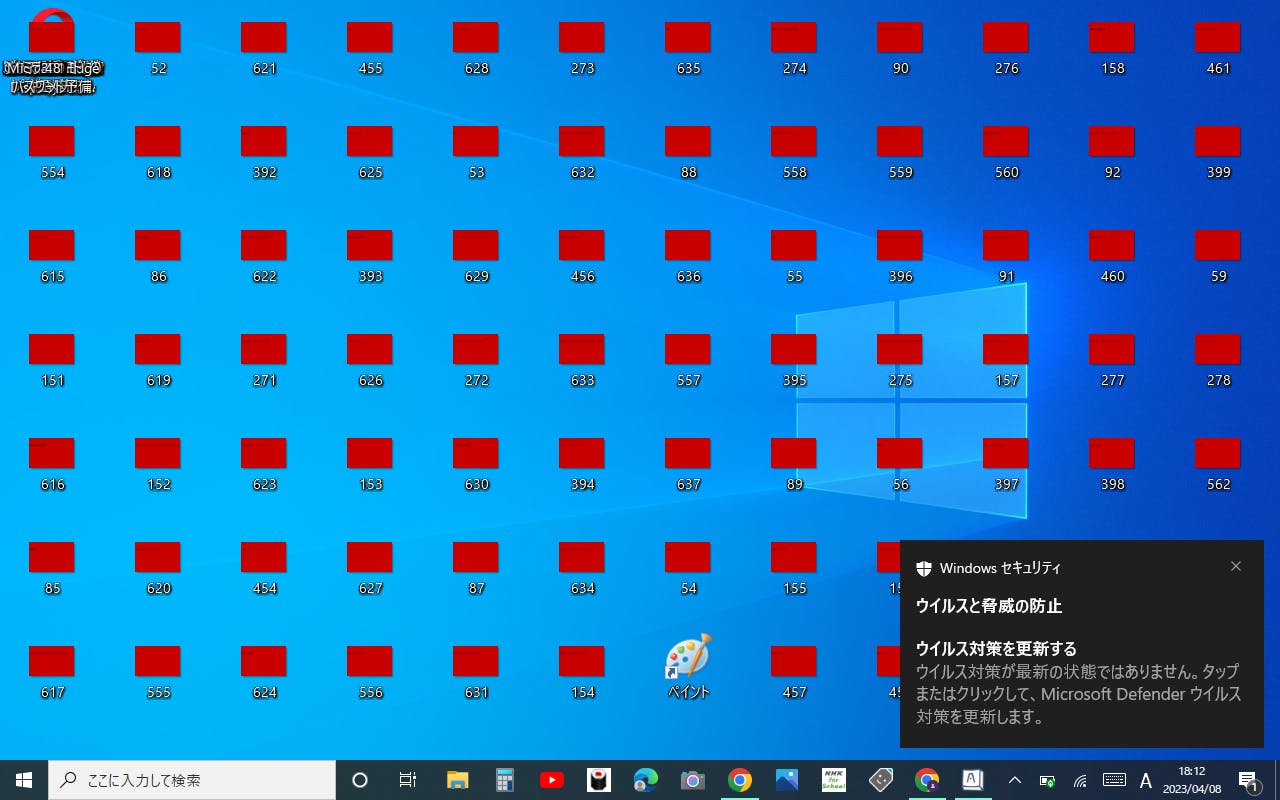This screenshot has height=800, width=1280.
Task: Click the Cortana circle icon
Action: coord(360,780)
